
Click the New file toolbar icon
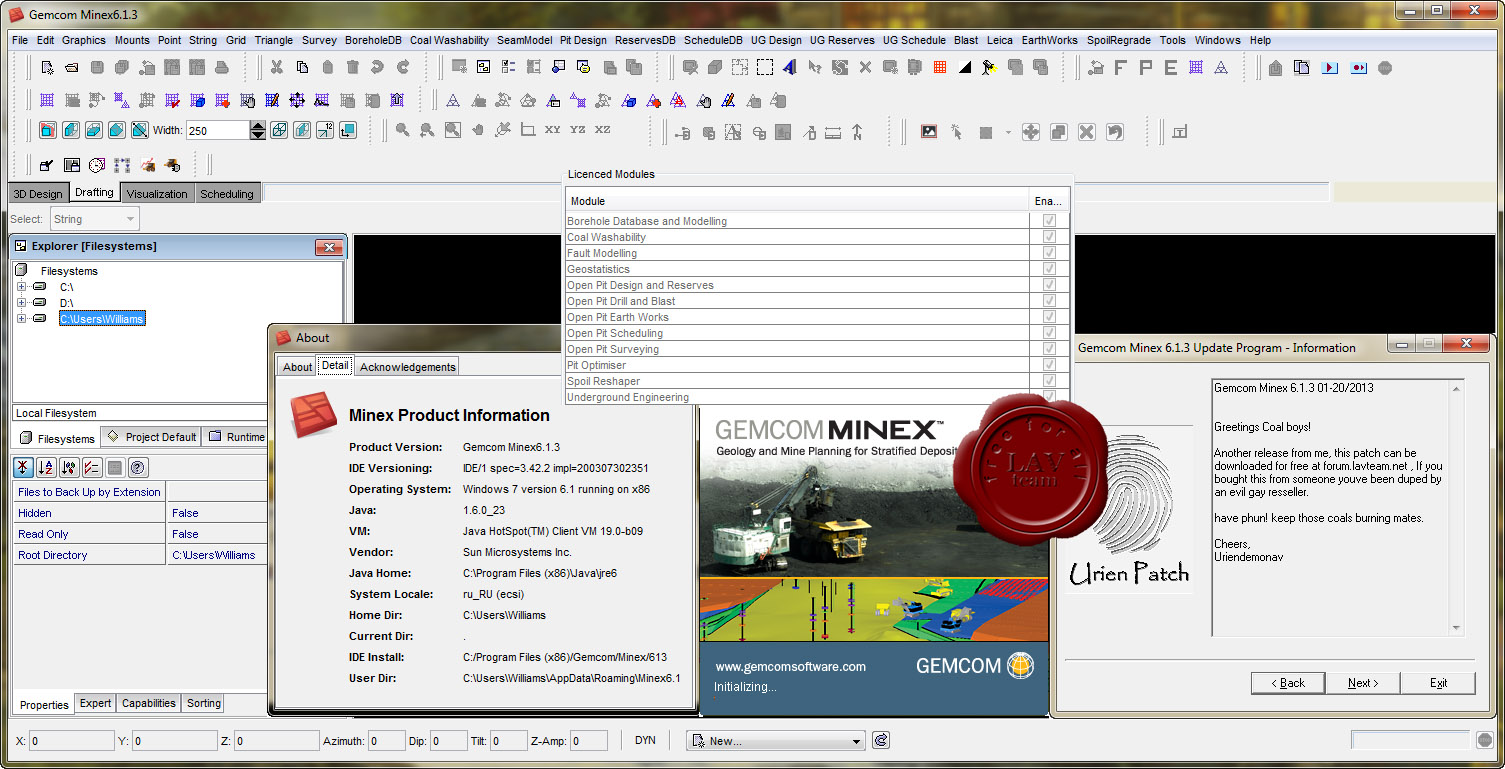point(47,68)
